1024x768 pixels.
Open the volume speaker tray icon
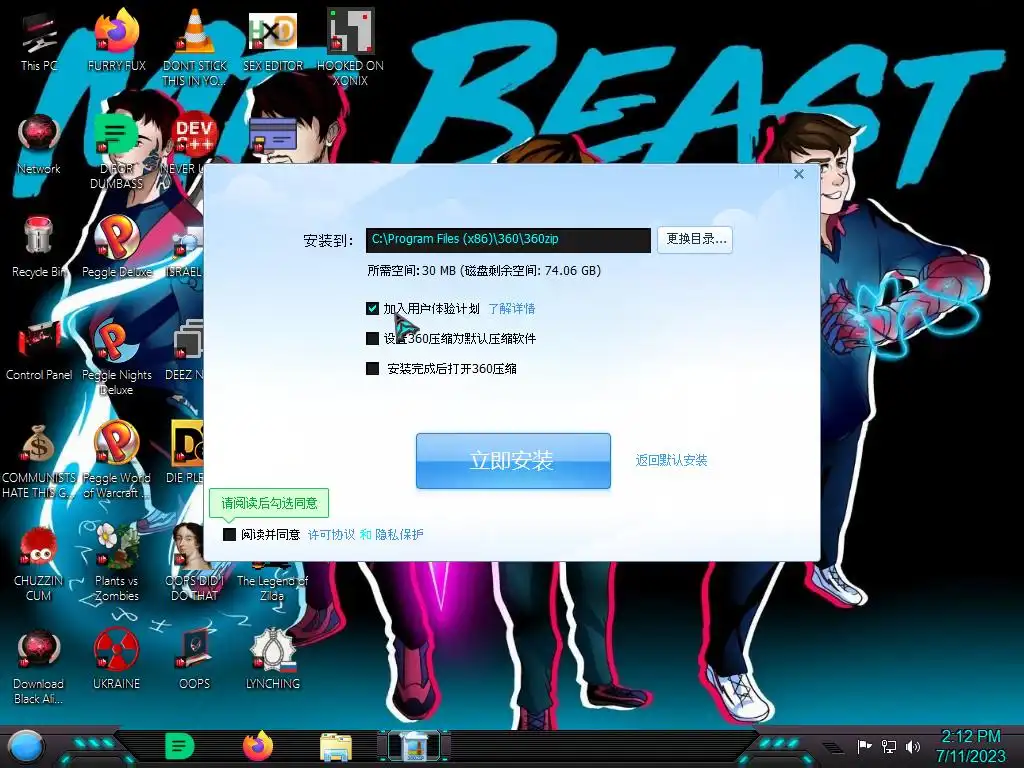(913, 746)
